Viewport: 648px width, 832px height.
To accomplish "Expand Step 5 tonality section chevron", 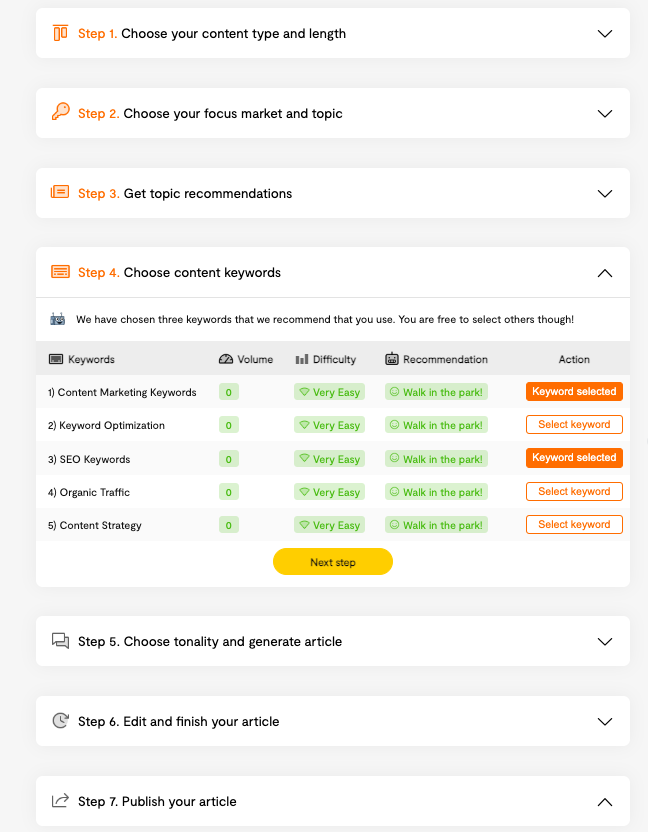I will 605,642.
